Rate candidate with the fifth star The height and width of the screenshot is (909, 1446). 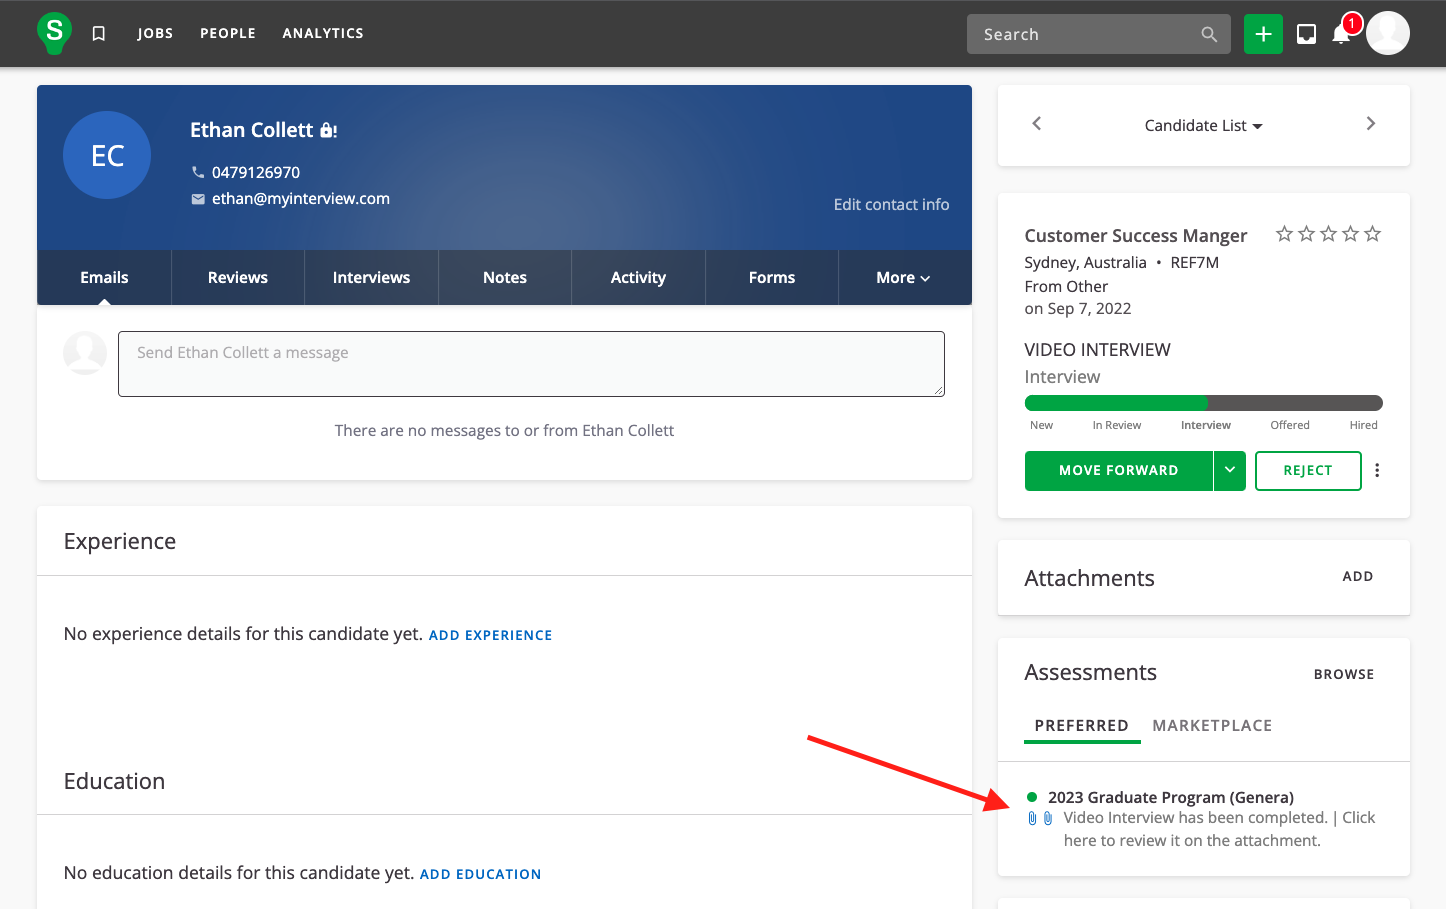click(x=1372, y=234)
